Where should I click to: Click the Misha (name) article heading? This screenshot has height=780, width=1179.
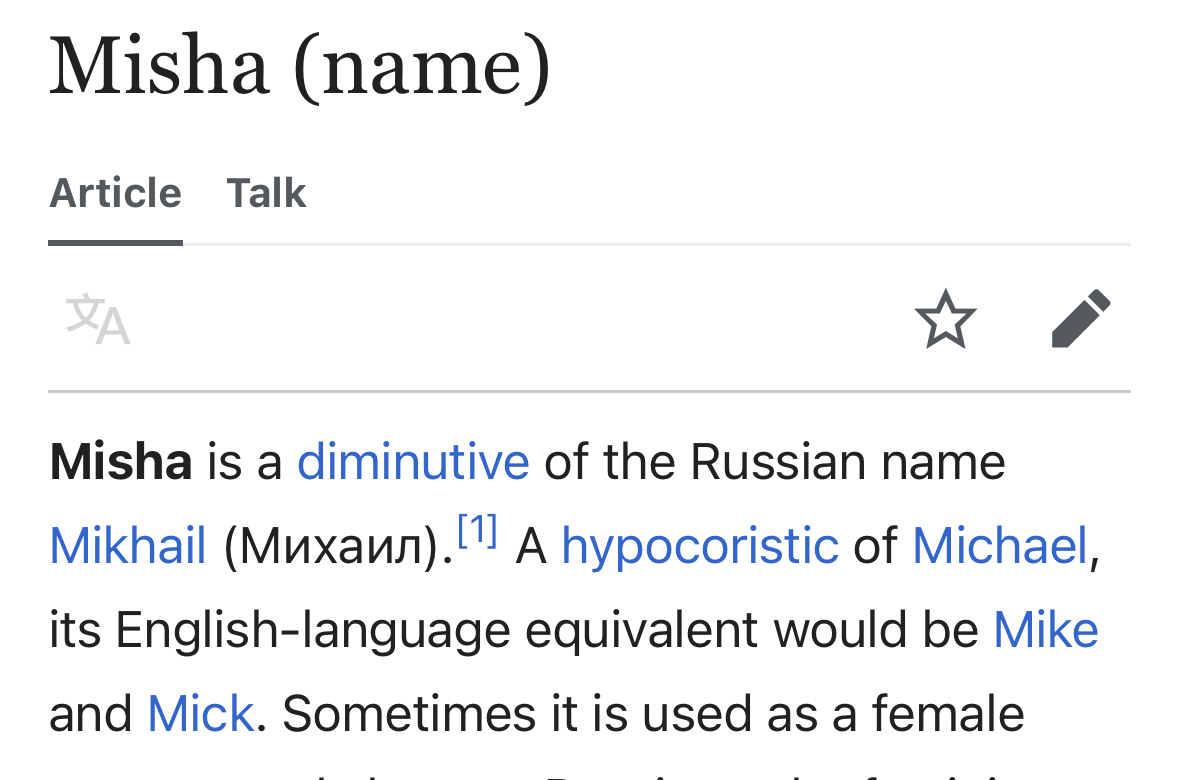coord(300,66)
